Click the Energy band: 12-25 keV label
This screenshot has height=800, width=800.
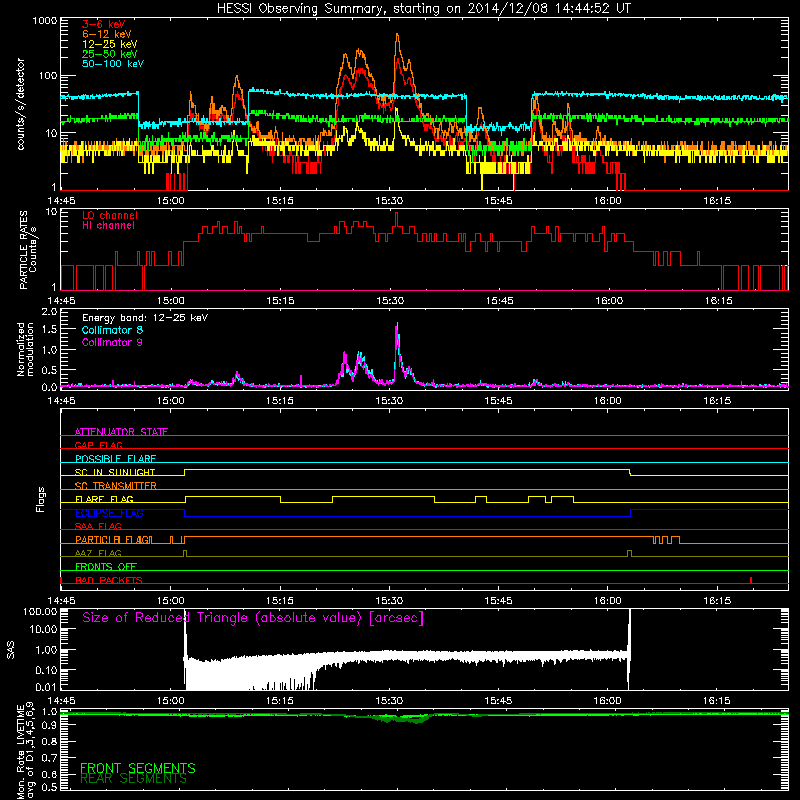click(x=145, y=318)
